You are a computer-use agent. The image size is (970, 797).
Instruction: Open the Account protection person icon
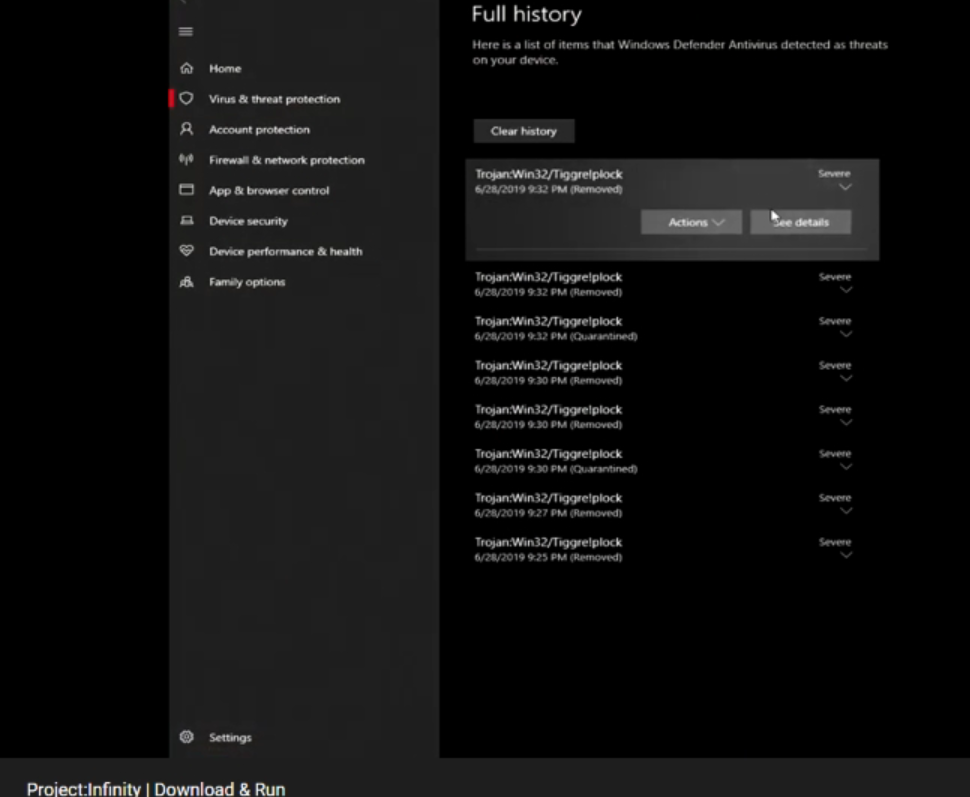pyautogui.click(x=186, y=129)
